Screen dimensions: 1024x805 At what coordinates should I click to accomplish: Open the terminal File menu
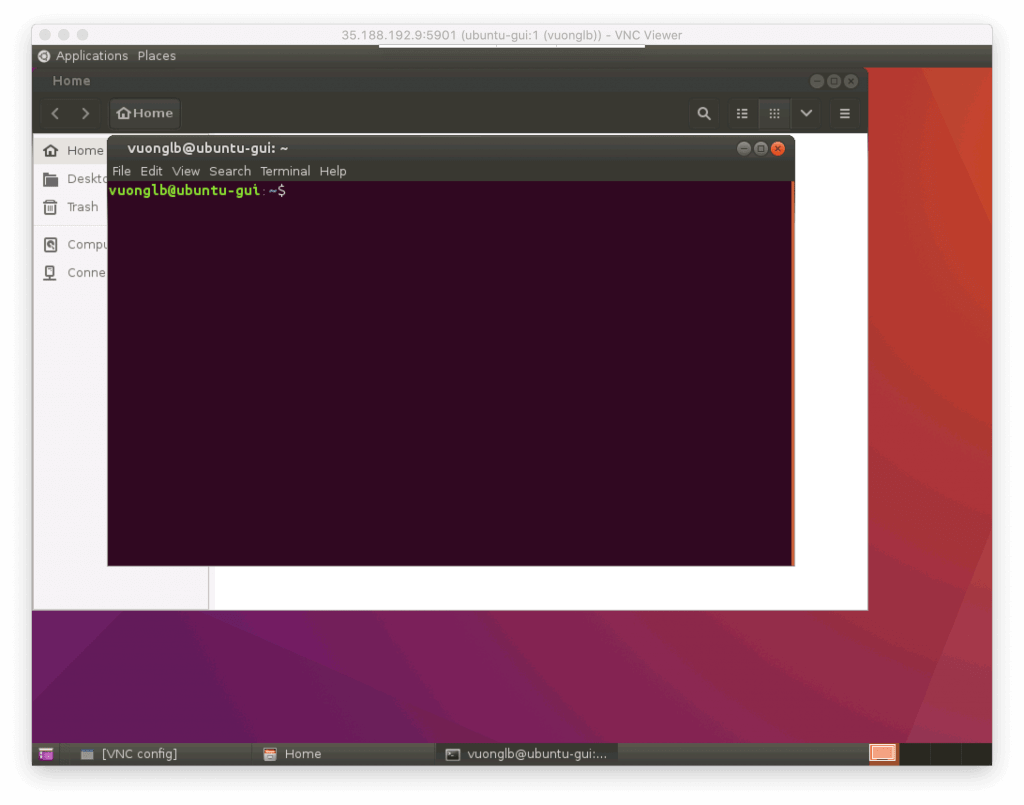pos(121,171)
